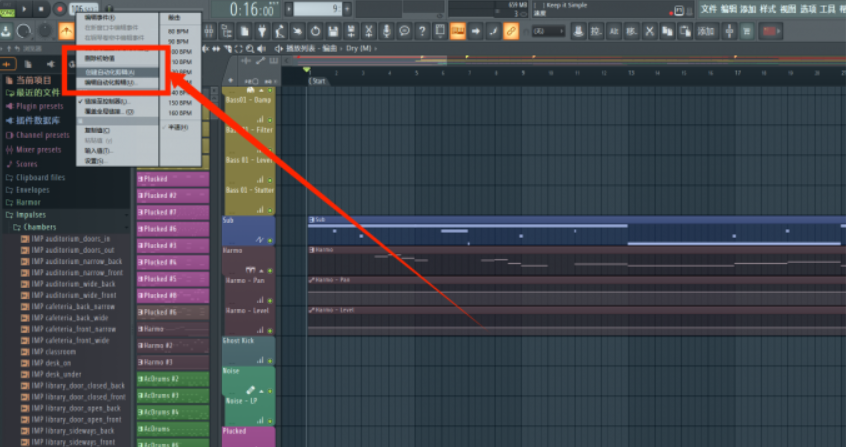Image resolution: width=846 pixels, height=447 pixels.
Task: Select 创建自动化剪辑 in context menu
Action: (110, 72)
